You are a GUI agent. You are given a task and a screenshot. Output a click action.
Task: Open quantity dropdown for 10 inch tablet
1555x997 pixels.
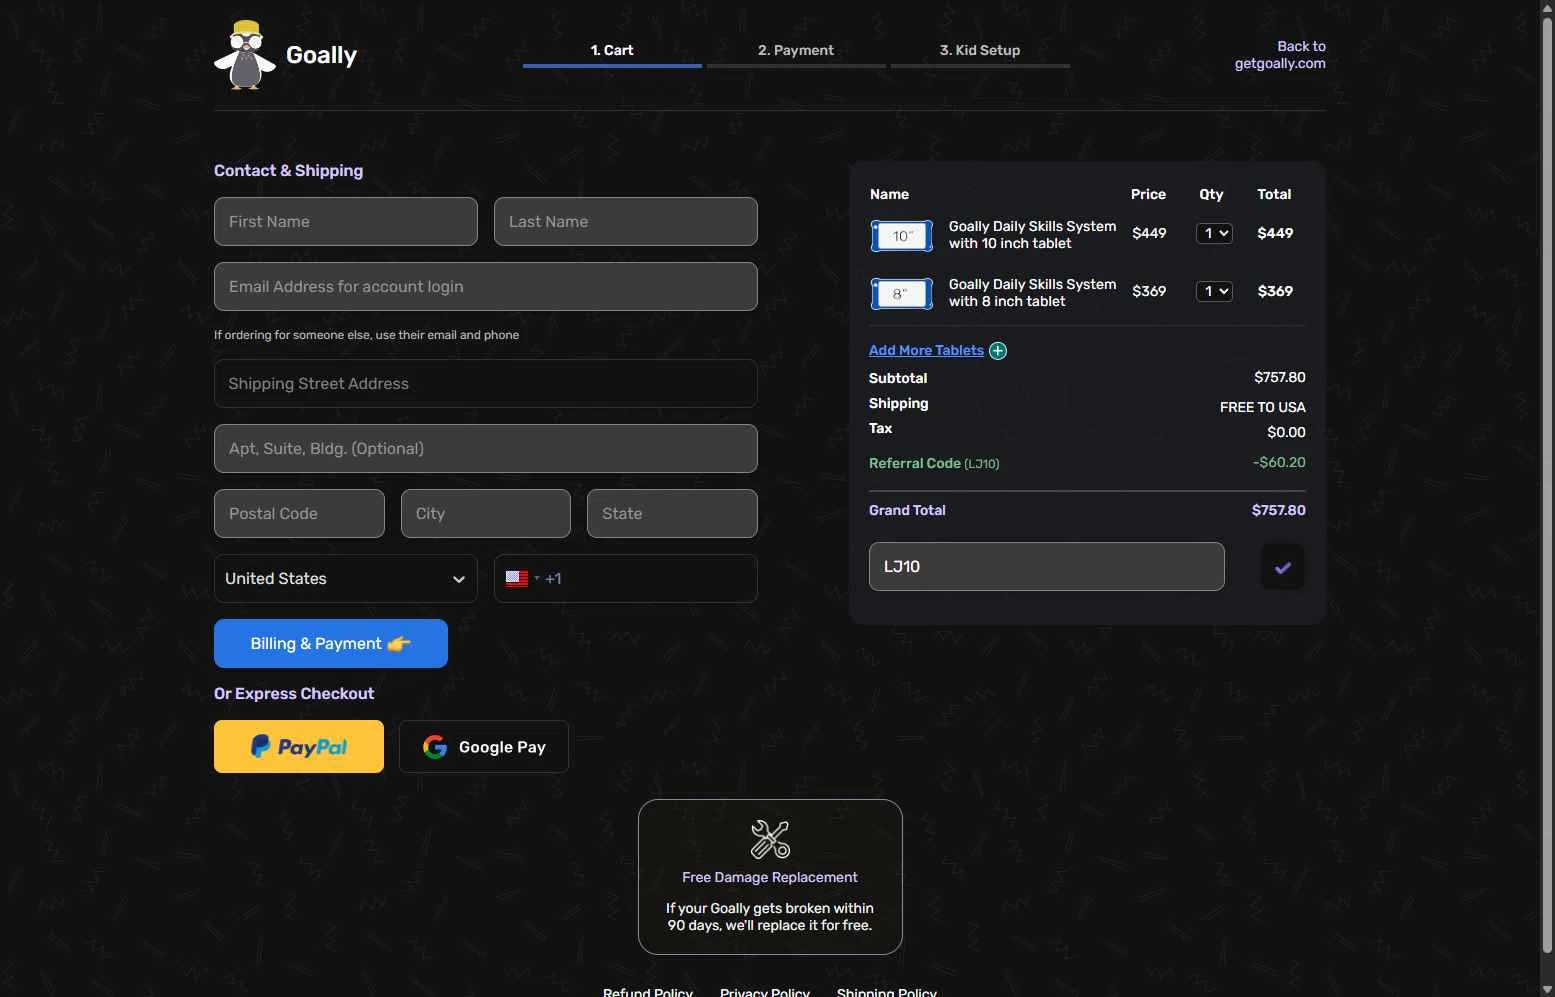tap(1214, 233)
